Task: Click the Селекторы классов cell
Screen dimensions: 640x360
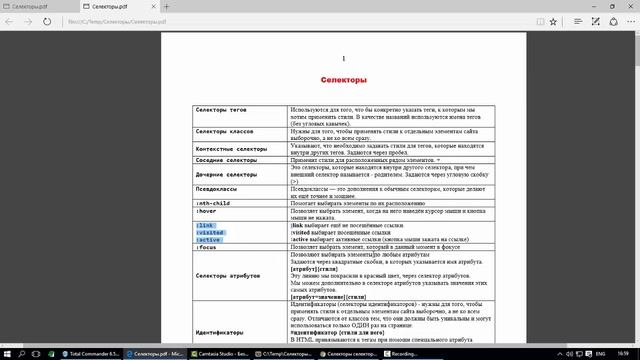Action: pyautogui.click(x=240, y=134)
